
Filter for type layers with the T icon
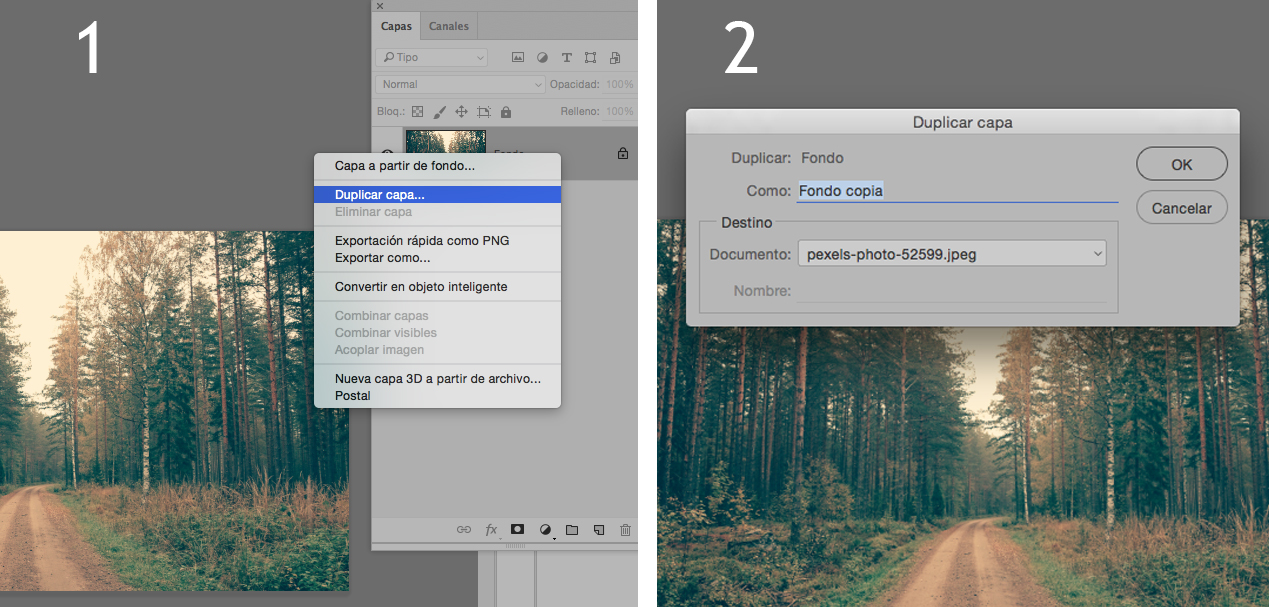pos(566,57)
